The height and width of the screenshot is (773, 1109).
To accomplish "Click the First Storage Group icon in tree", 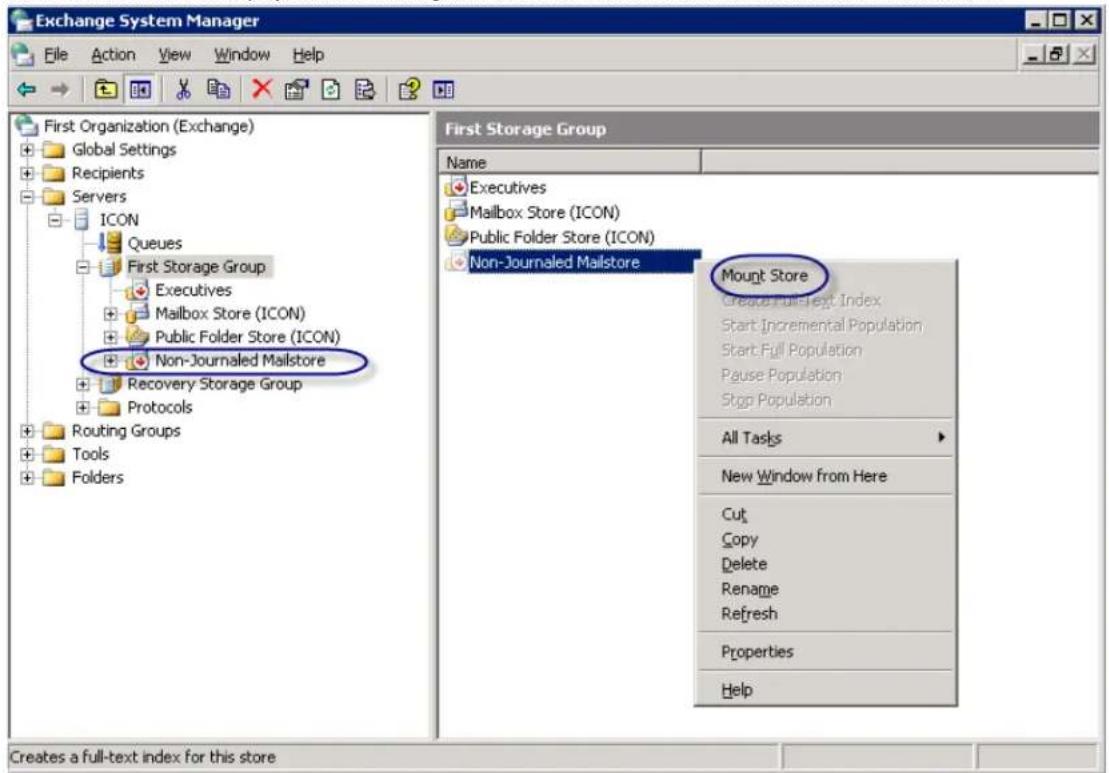I will coord(110,267).
